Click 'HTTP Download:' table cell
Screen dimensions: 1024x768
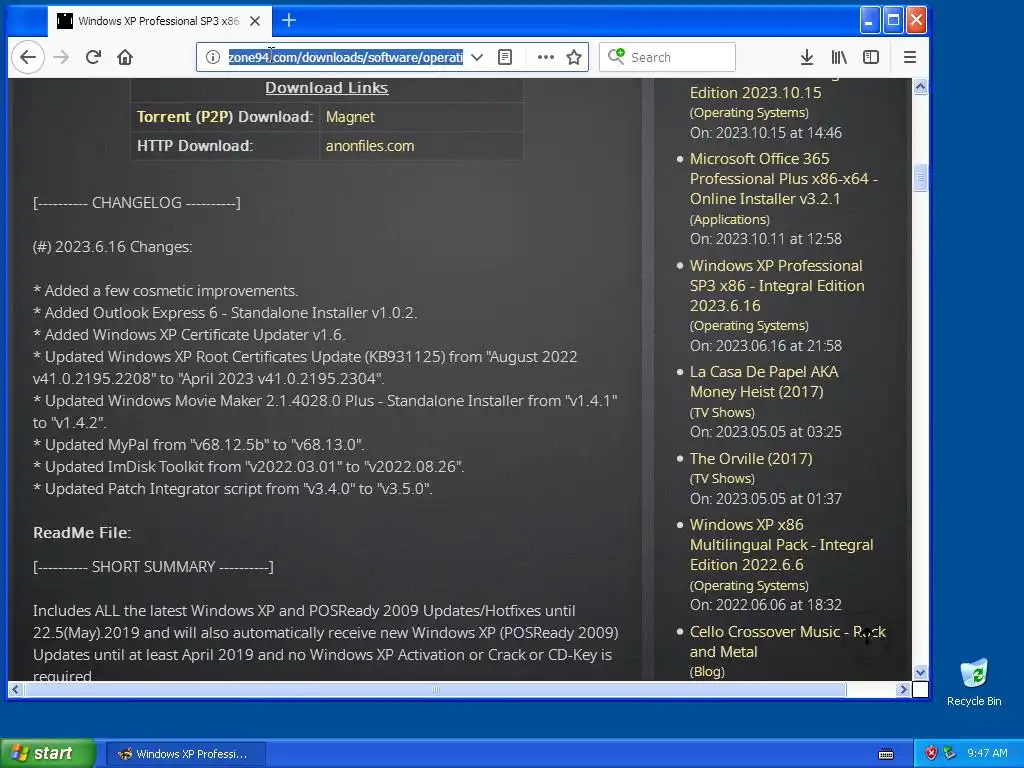click(x=225, y=146)
